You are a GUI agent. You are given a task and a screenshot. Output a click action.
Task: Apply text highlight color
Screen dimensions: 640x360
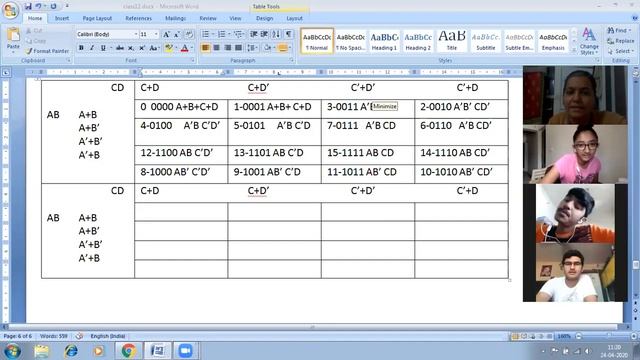pos(169,48)
